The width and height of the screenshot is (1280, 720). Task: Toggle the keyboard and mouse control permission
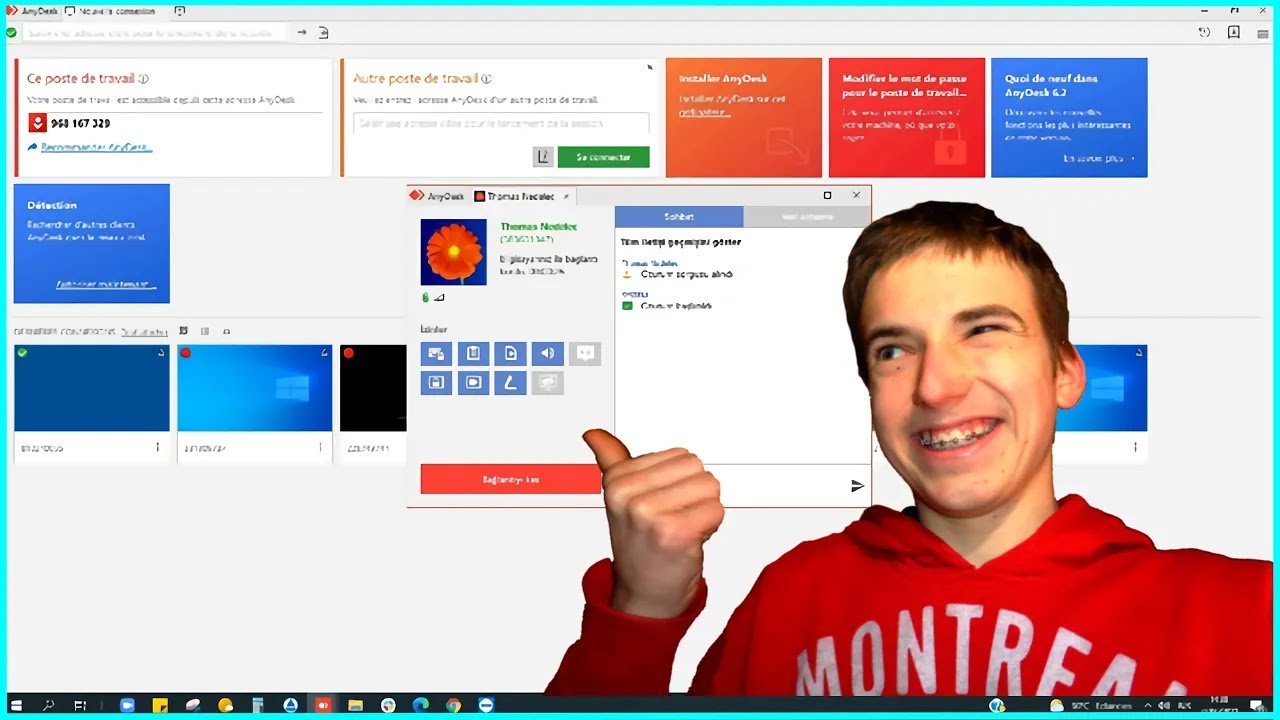[436, 353]
